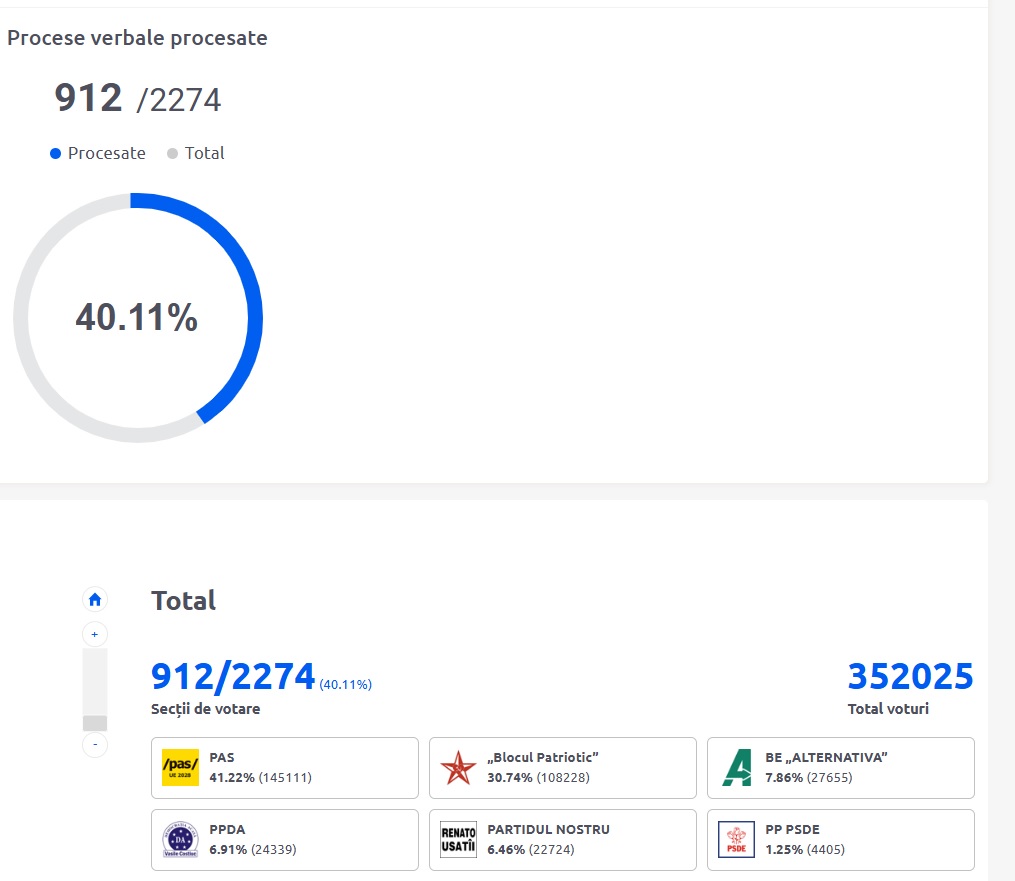Click the 352025 total votes number
Image resolution: width=1015 pixels, height=881 pixels.
910,677
